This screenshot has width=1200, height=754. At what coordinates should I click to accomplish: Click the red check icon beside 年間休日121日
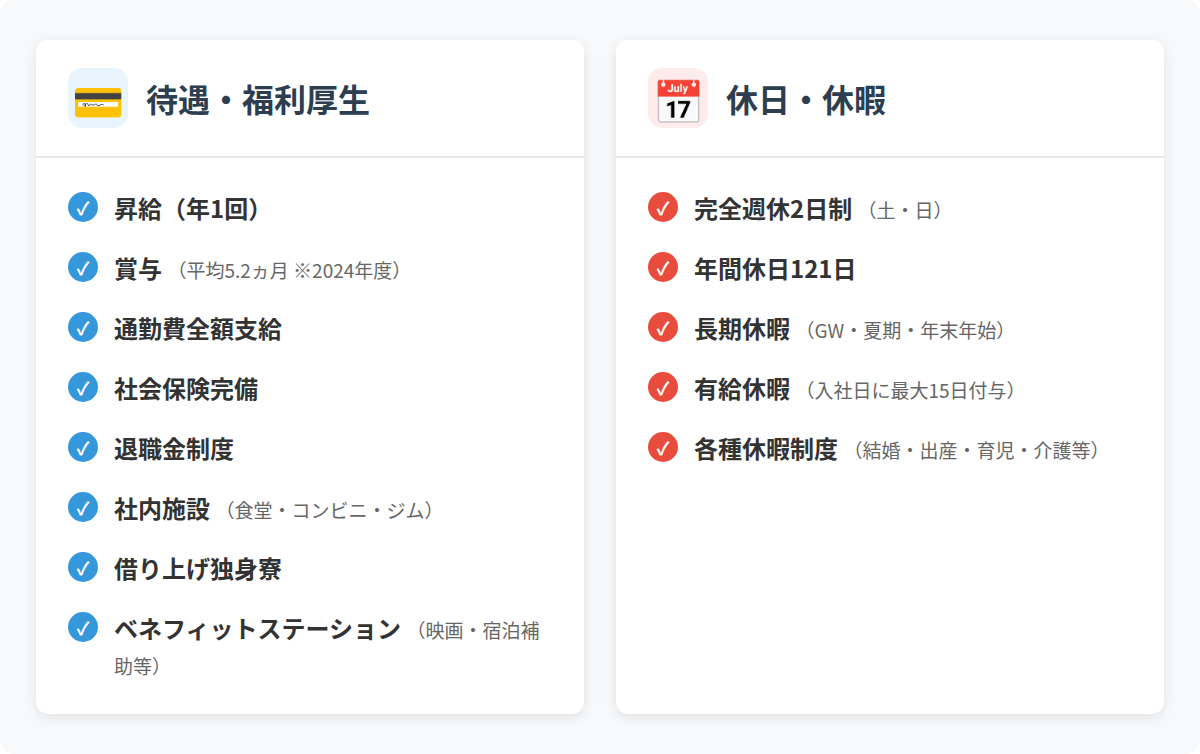coord(663,267)
